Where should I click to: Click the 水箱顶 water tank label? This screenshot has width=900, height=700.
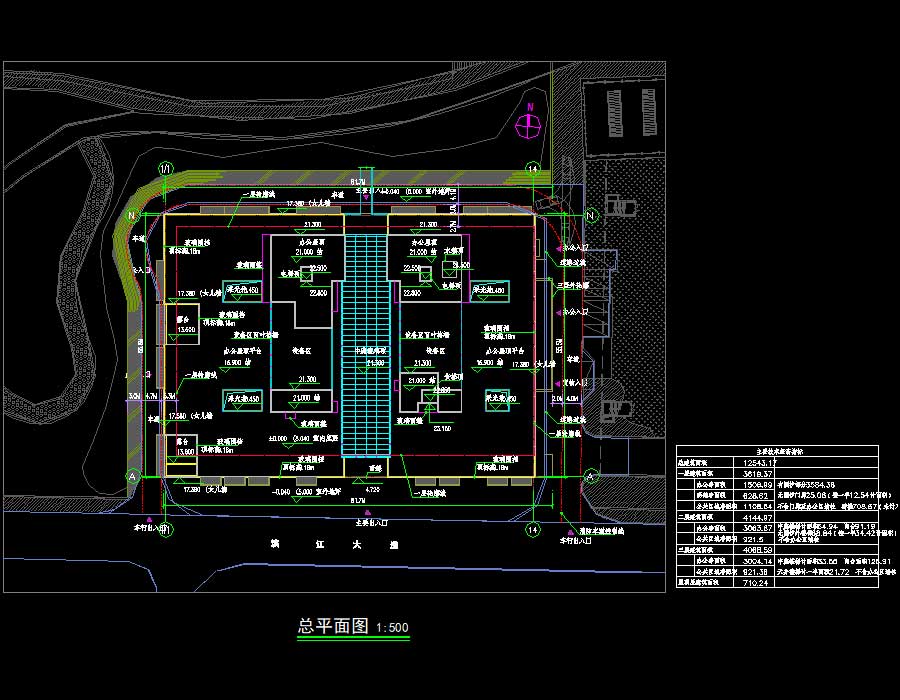click(x=454, y=251)
